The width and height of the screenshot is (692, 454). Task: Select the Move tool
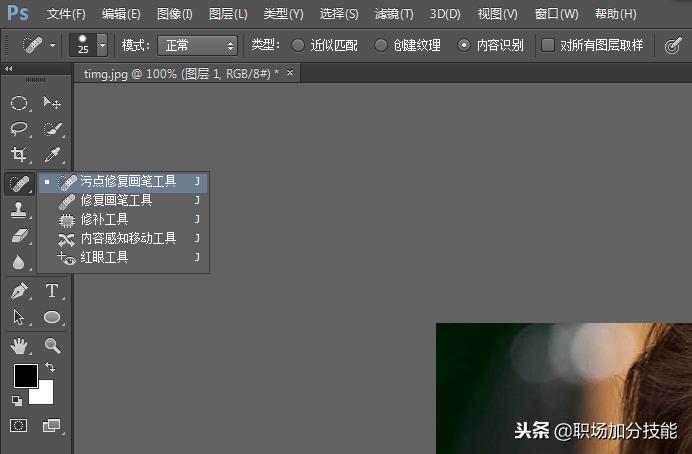[52, 103]
